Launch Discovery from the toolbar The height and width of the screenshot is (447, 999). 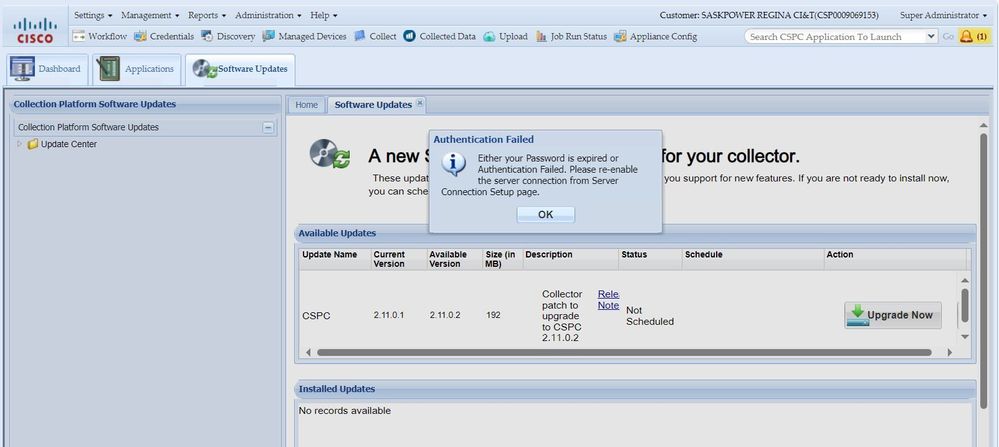point(227,36)
